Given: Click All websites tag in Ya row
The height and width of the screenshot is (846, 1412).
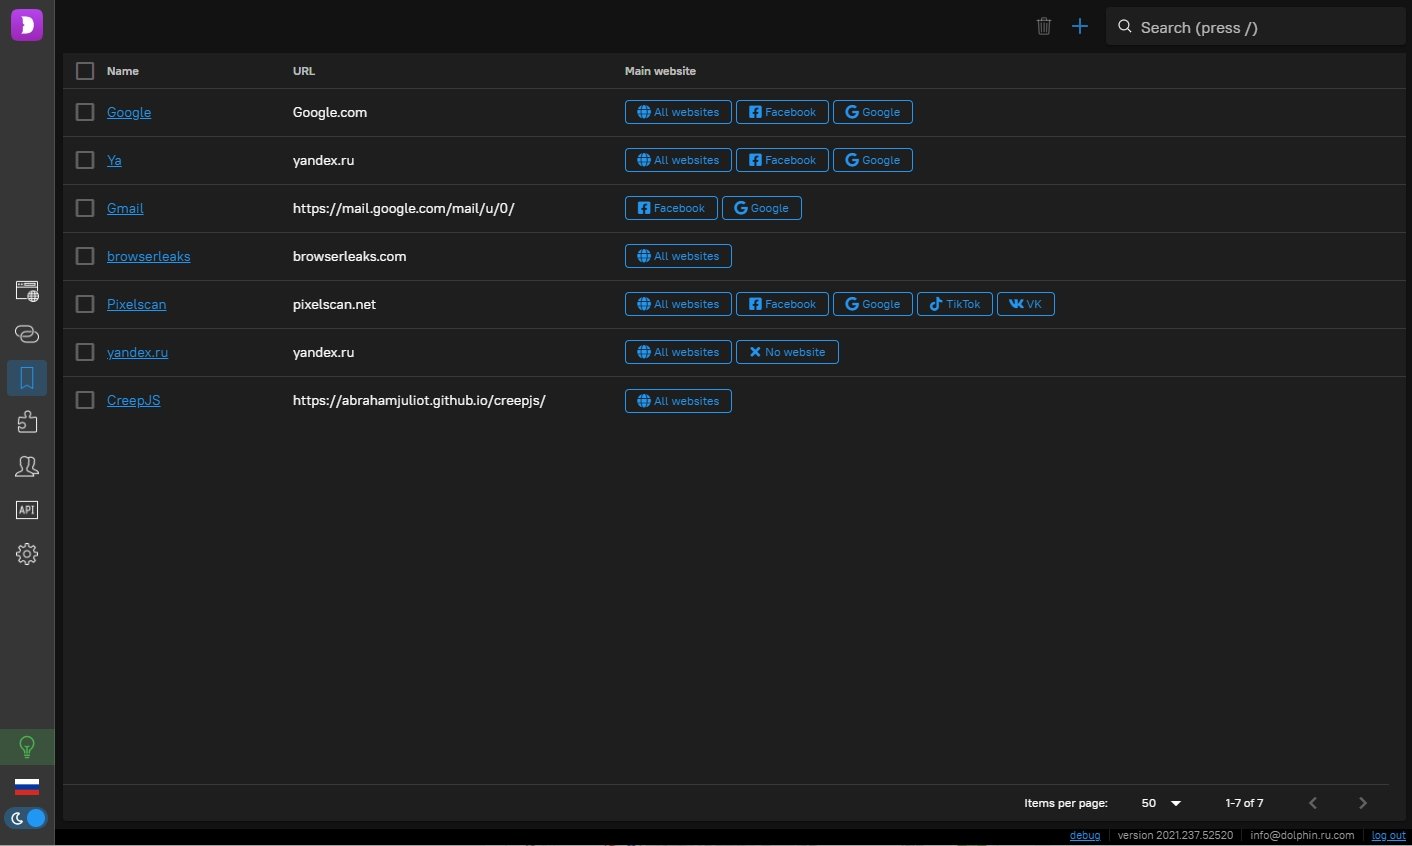Looking at the screenshot, I should (x=678, y=160).
